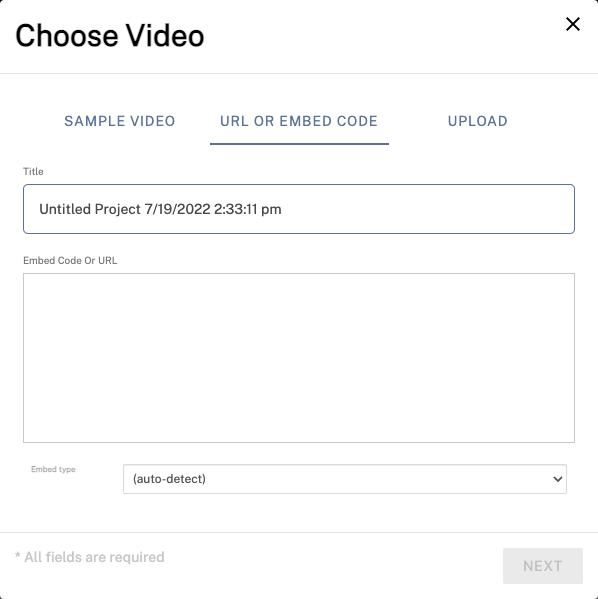This screenshot has width=598, height=599.
Task: Click the NEXT button
Action: (543, 566)
